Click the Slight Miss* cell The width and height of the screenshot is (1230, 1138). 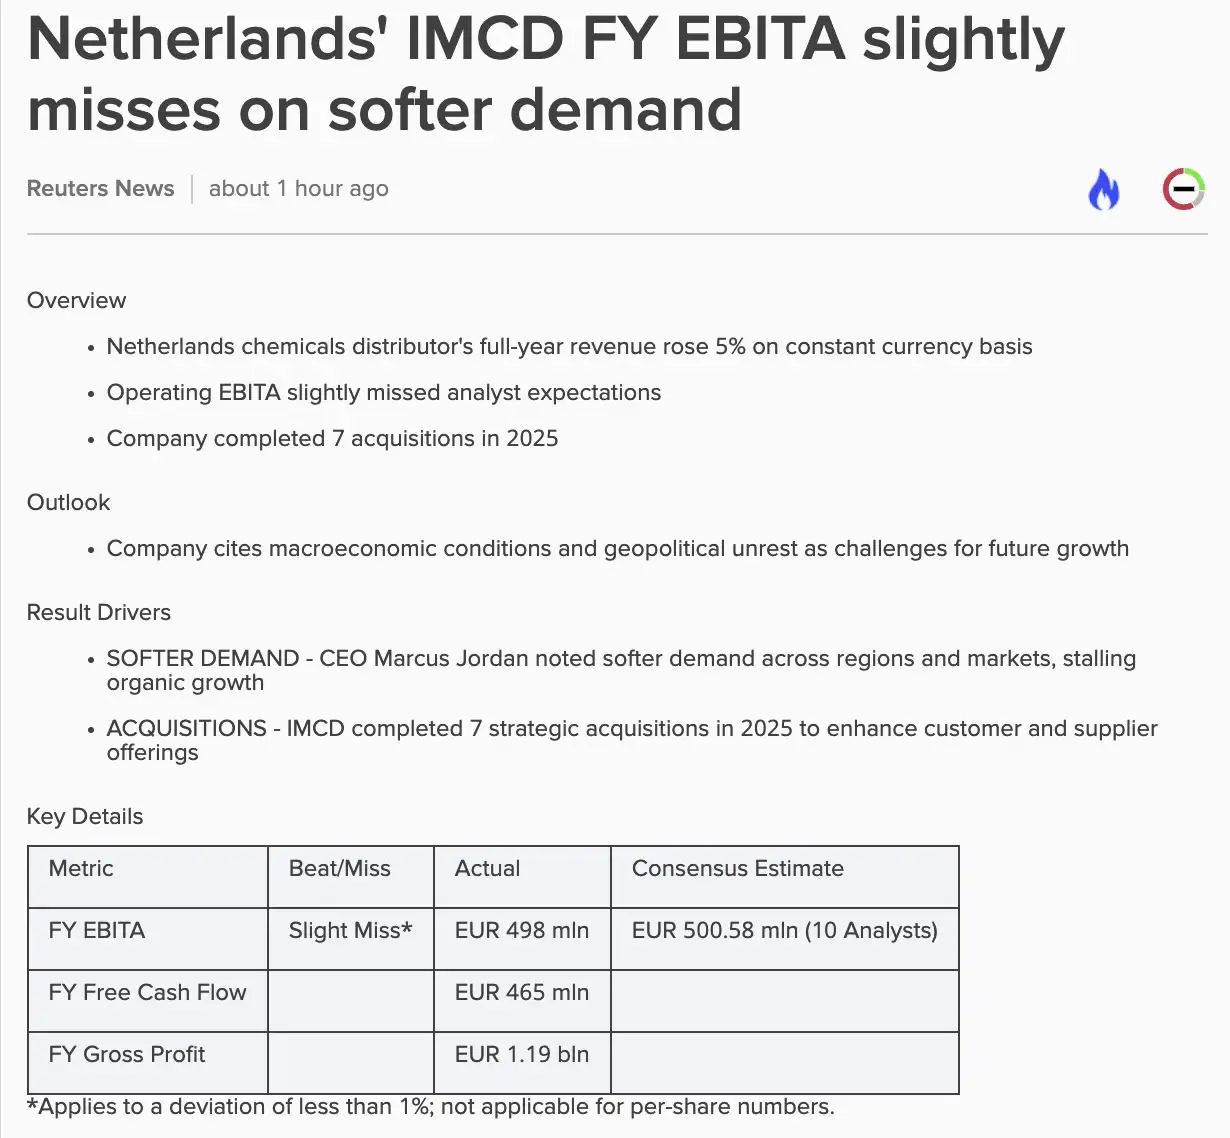(x=351, y=930)
